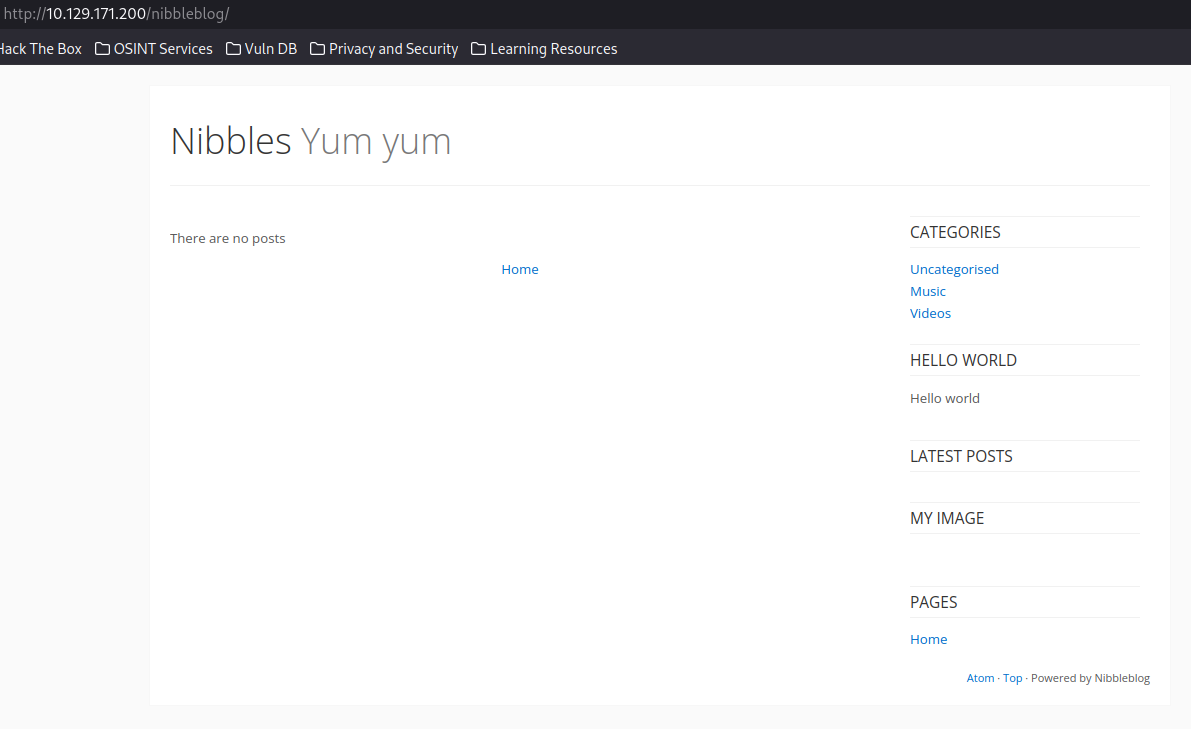
Task: Open the Uncategorised category
Action: [x=954, y=269]
